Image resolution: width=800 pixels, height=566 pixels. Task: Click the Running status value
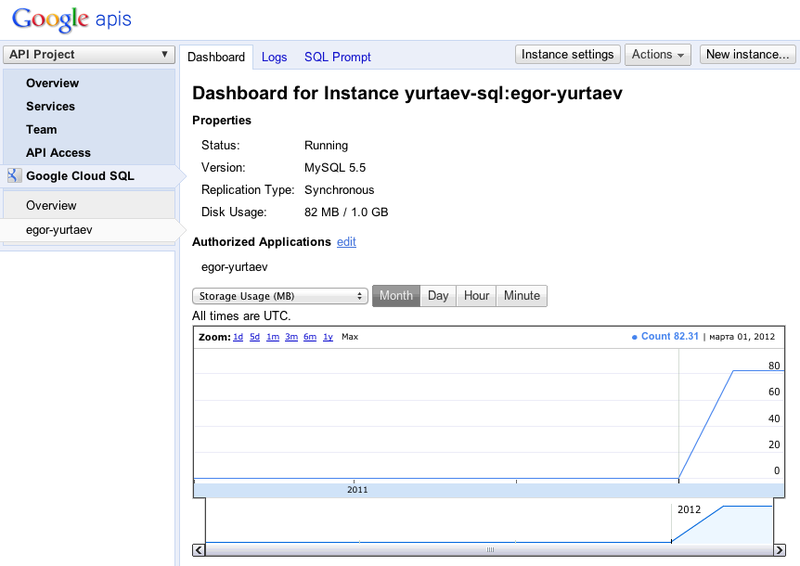tap(326, 145)
